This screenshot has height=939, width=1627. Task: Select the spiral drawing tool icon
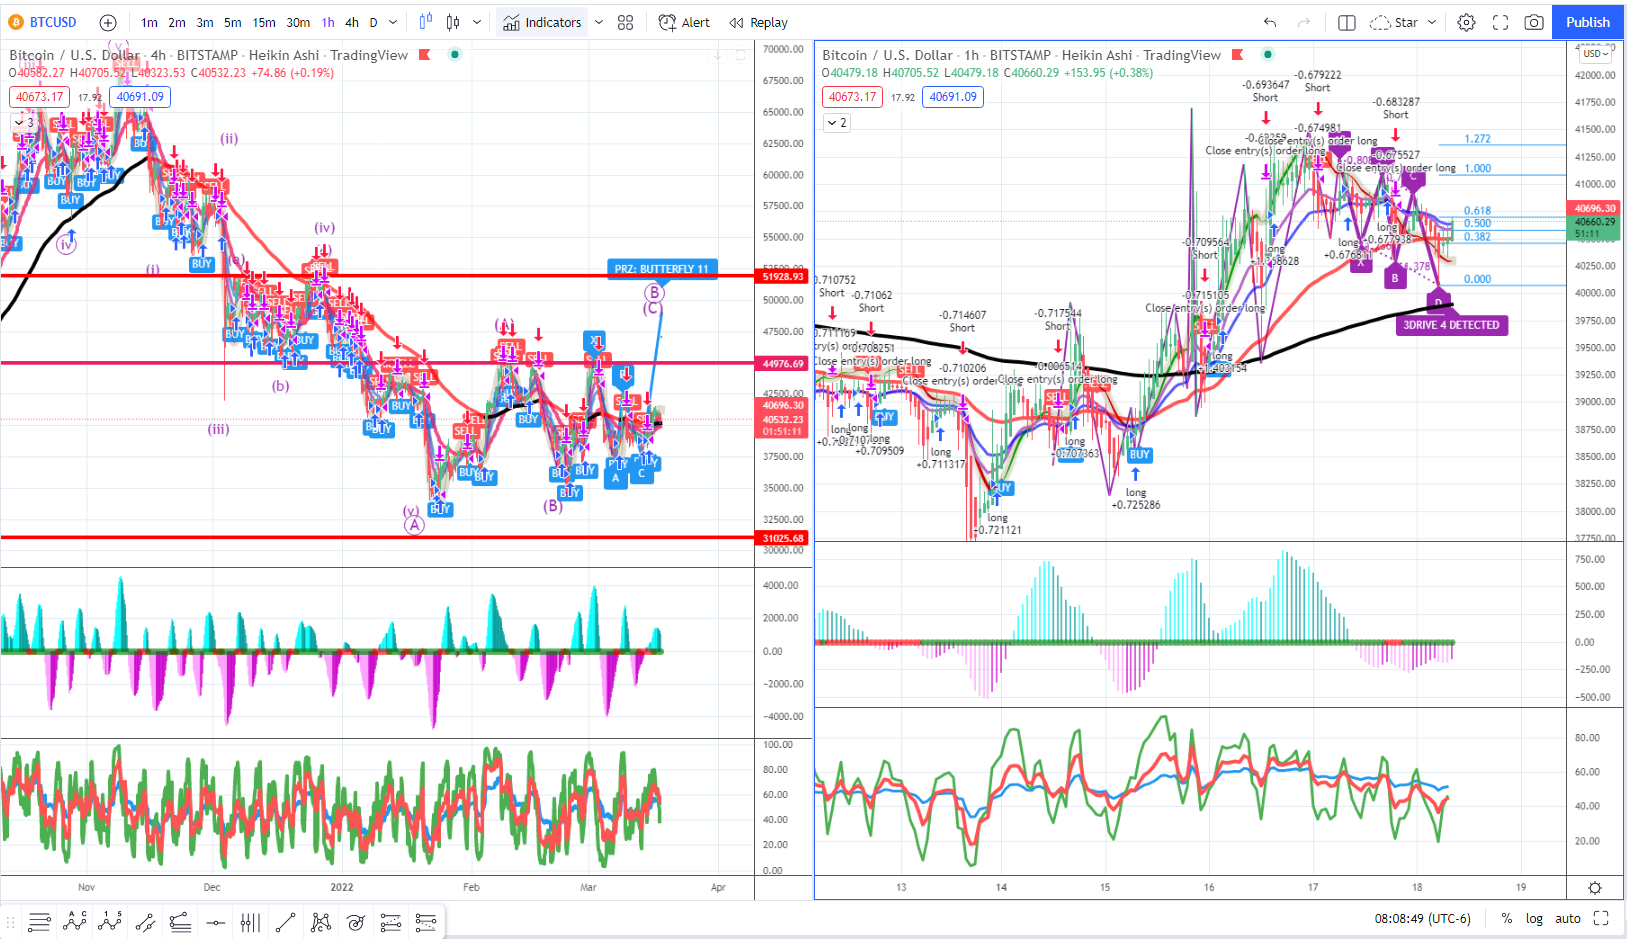(x=355, y=922)
